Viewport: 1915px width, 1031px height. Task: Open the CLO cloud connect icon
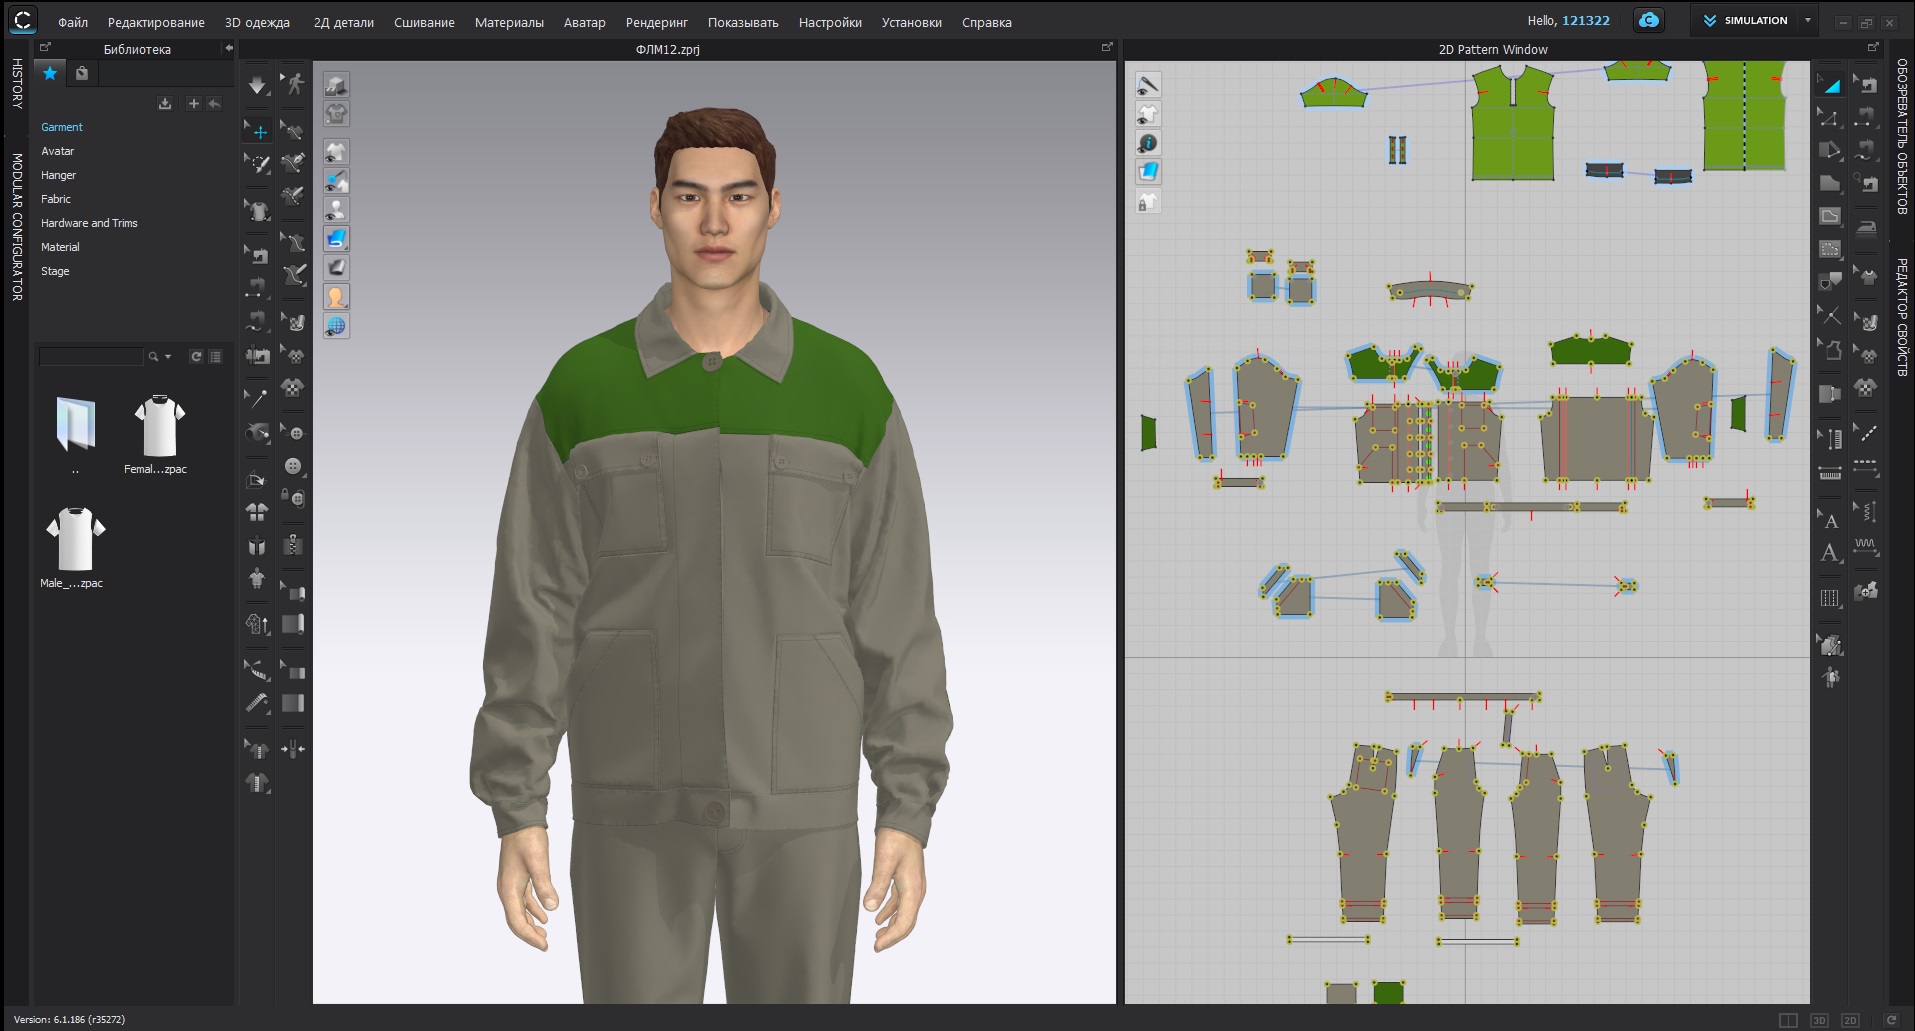[1648, 20]
